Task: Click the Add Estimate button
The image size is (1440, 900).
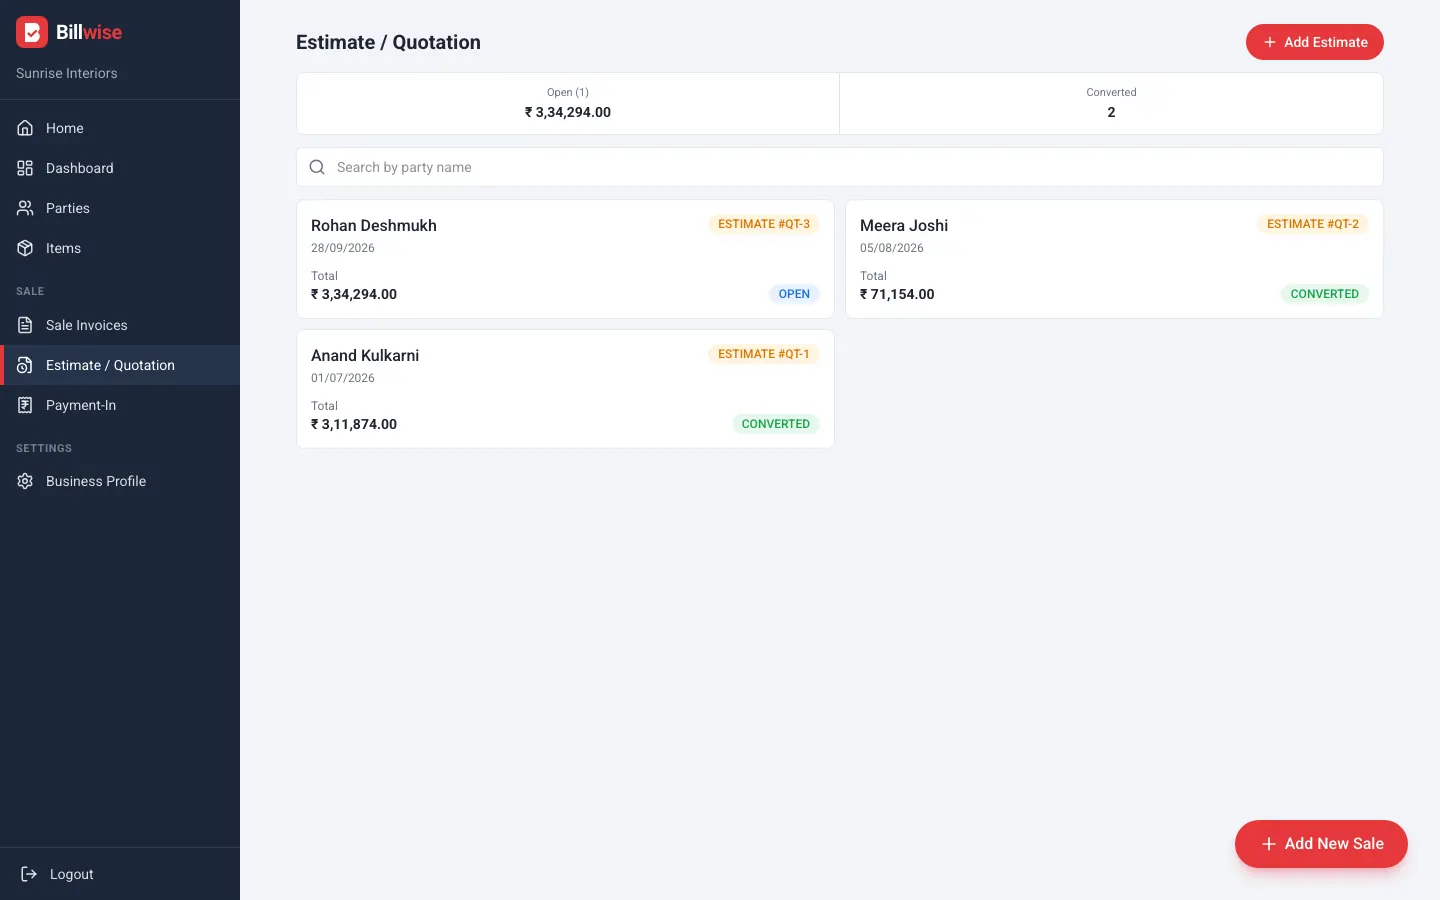Action: [1314, 42]
